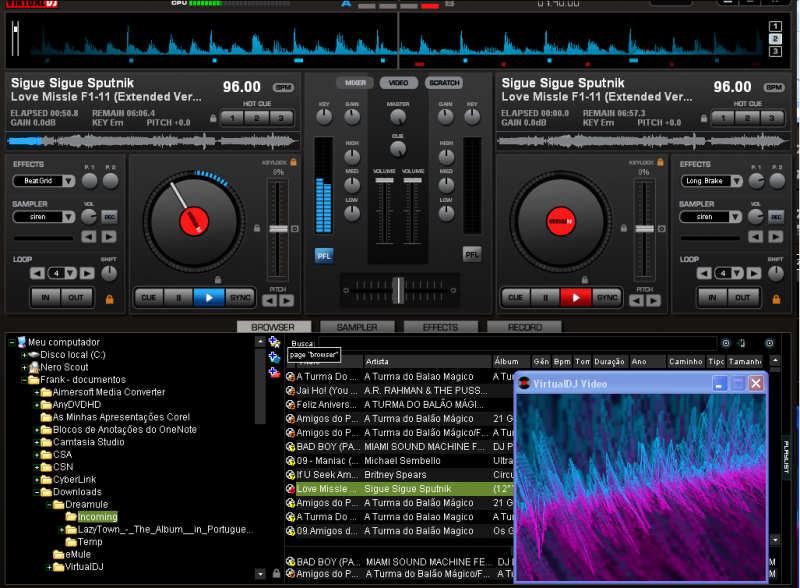800x588 pixels.
Task: Start playback on the right deck
Action: 576,298
